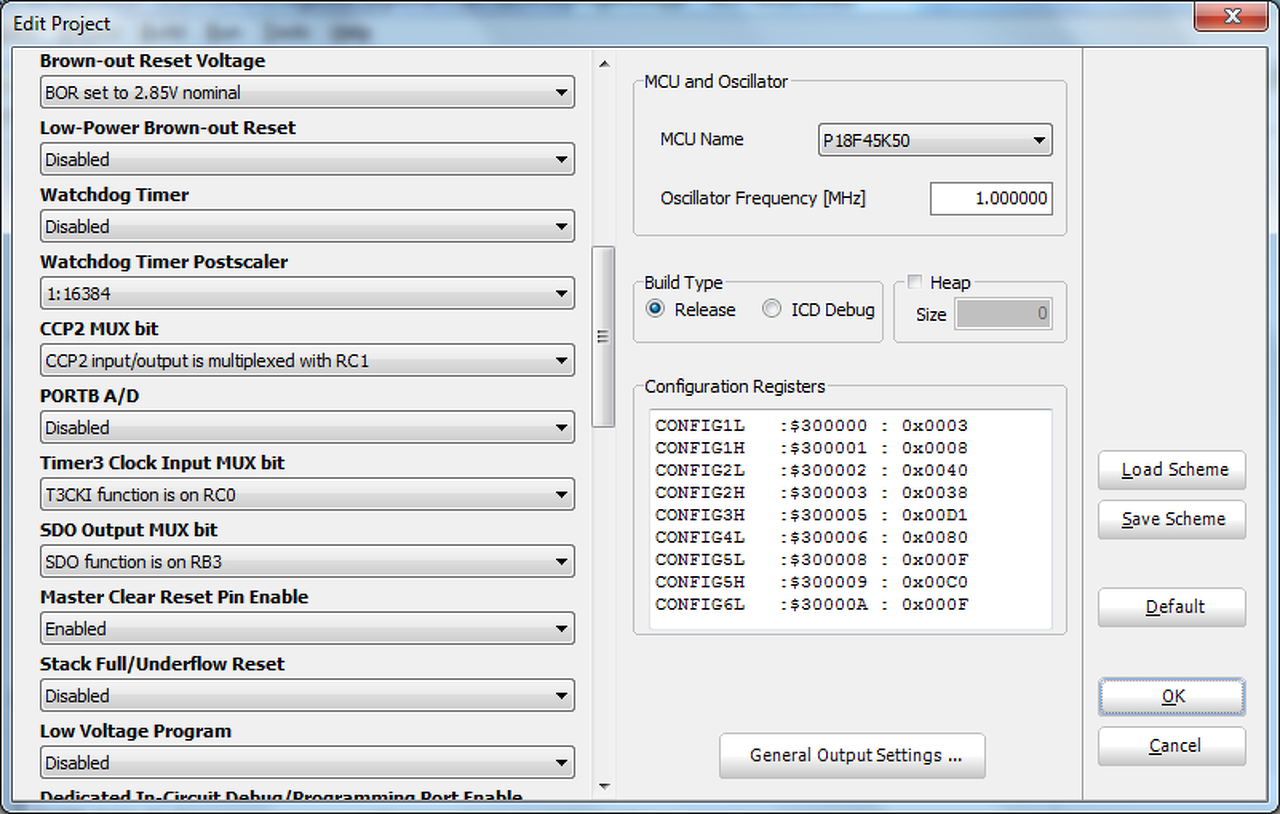This screenshot has width=1280, height=814.
Task: Enable the Heap checkbox
Action: [x=914, y=283]
